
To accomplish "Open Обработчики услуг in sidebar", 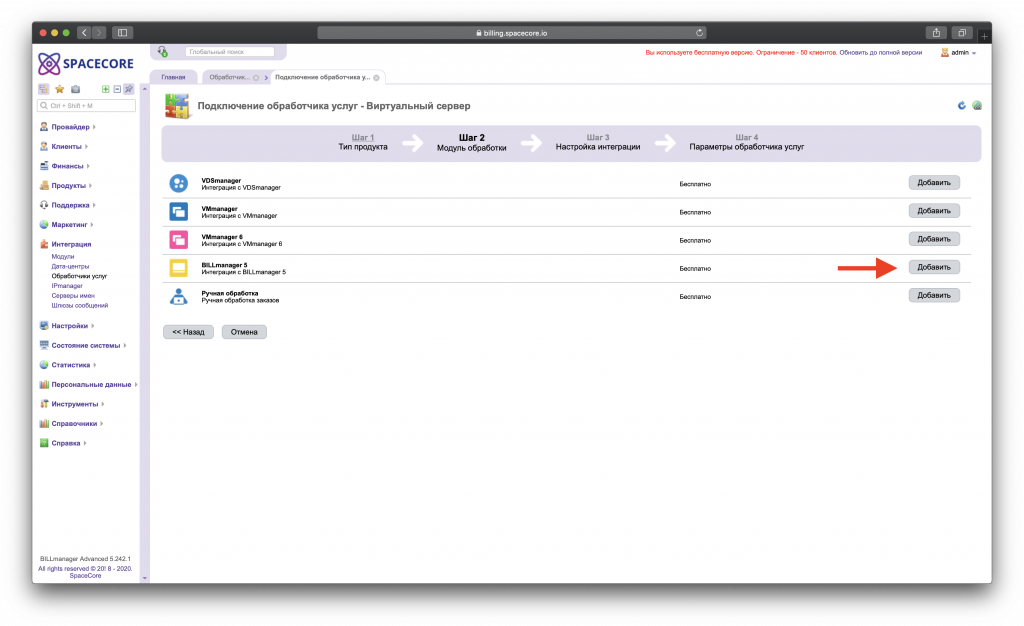I will [79, 276].
